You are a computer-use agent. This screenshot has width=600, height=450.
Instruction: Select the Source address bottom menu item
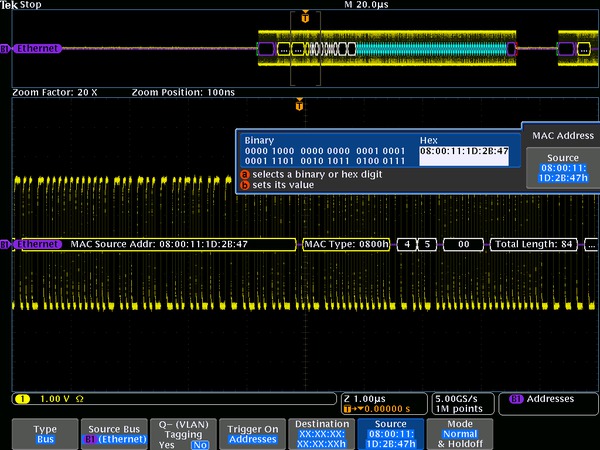[390, 432]
